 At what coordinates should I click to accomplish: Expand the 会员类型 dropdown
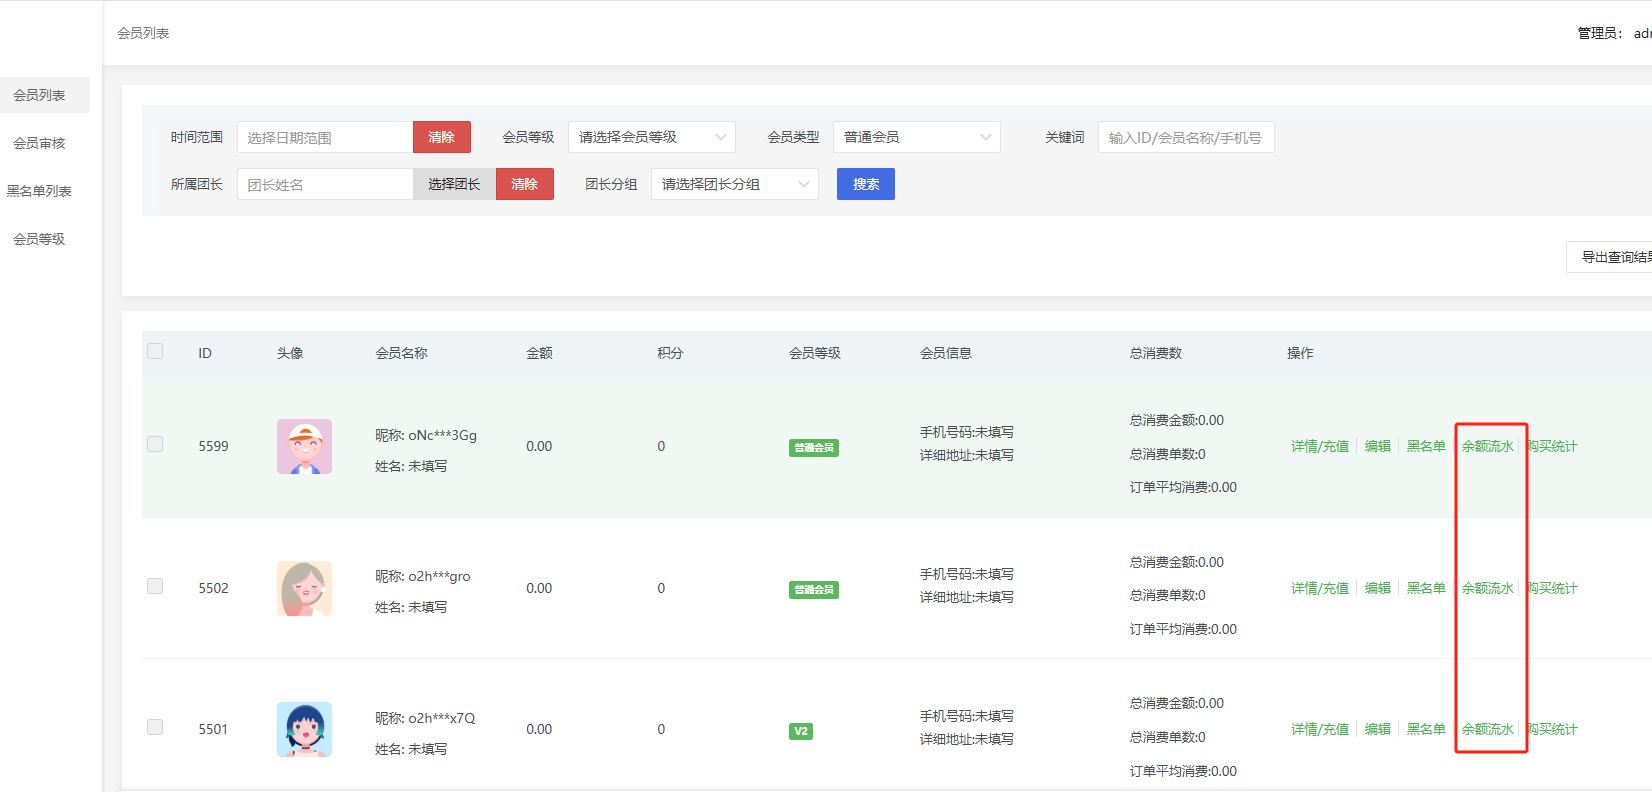point(916,137)
